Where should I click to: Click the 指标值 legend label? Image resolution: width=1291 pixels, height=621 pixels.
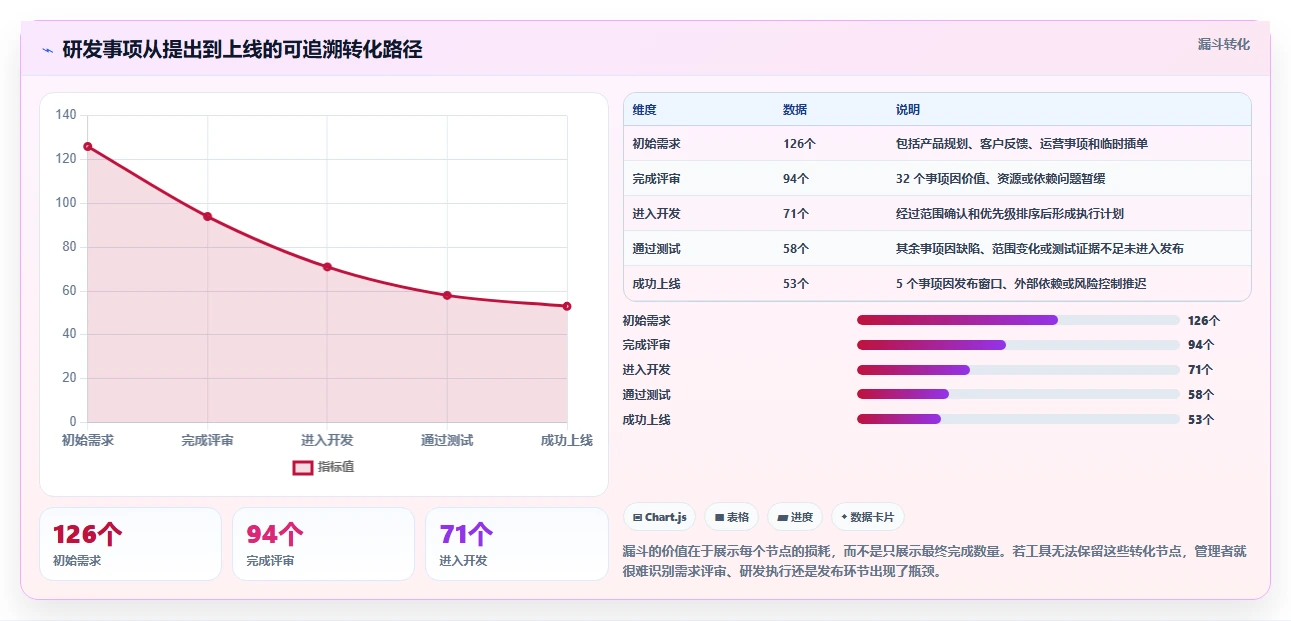click(336, 467)
